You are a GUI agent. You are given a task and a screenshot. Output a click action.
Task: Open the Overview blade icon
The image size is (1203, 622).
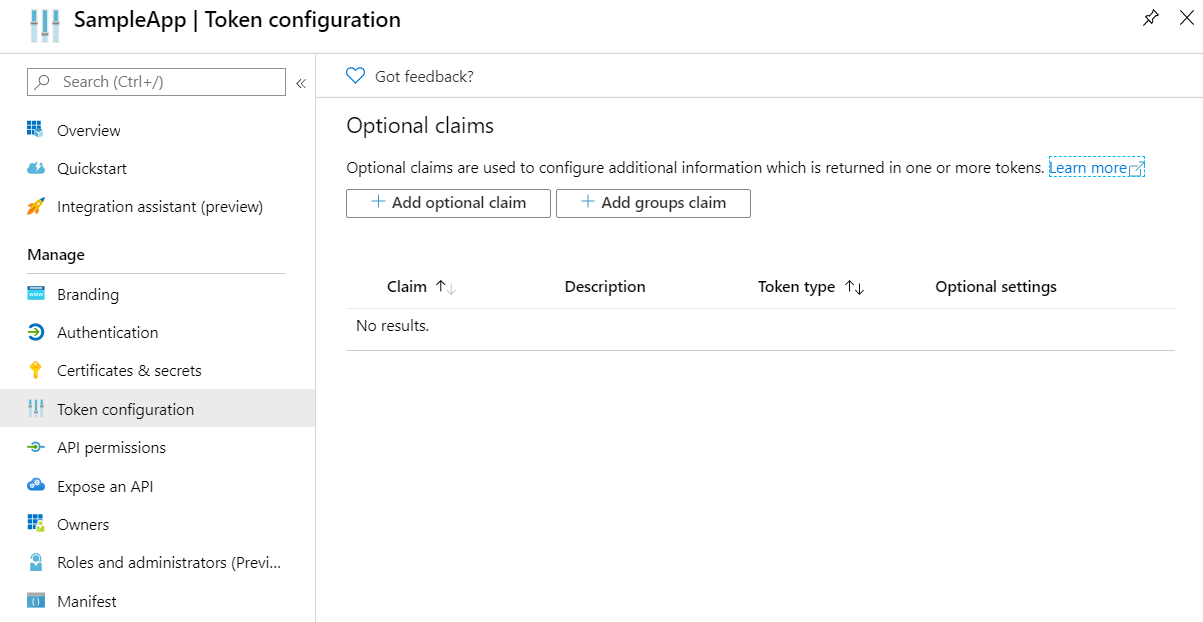pos(38,130)
